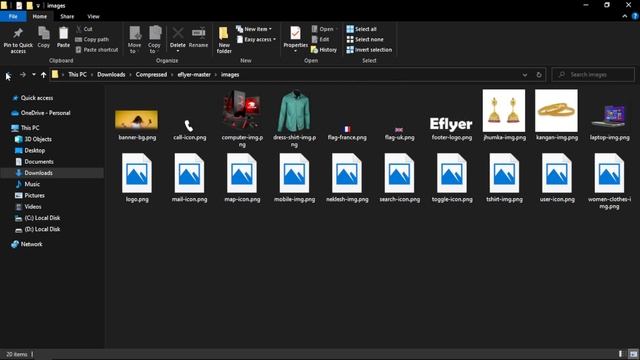The image size is (640, 360).
Task: Click Select all in ribbon
Action: (x=362, y=29)
